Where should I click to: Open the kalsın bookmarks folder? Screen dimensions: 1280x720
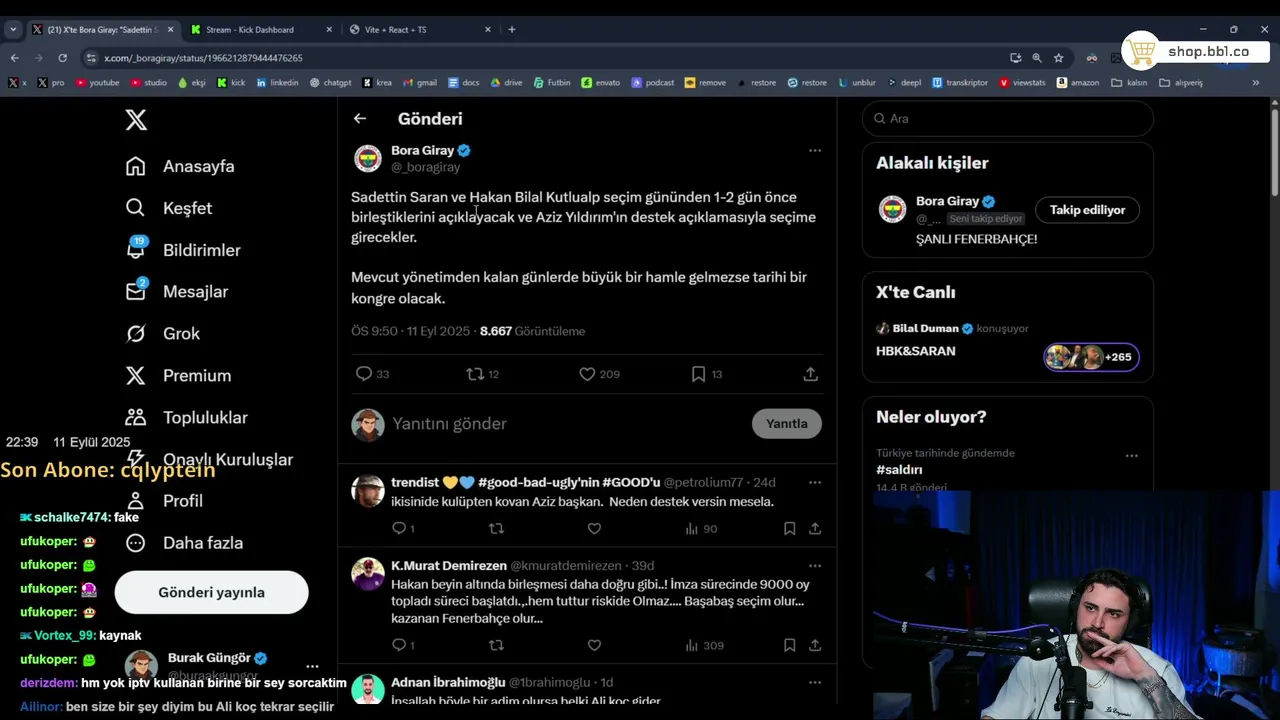[1129, 83]
